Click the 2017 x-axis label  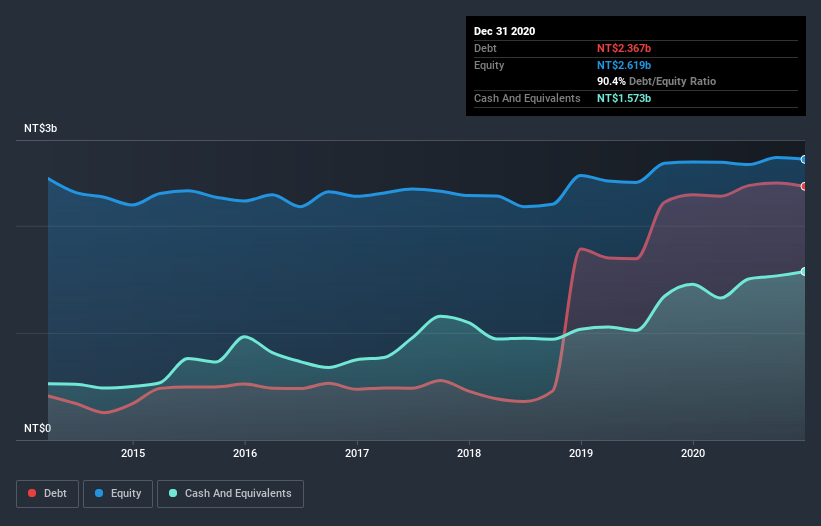click(357, 453)
